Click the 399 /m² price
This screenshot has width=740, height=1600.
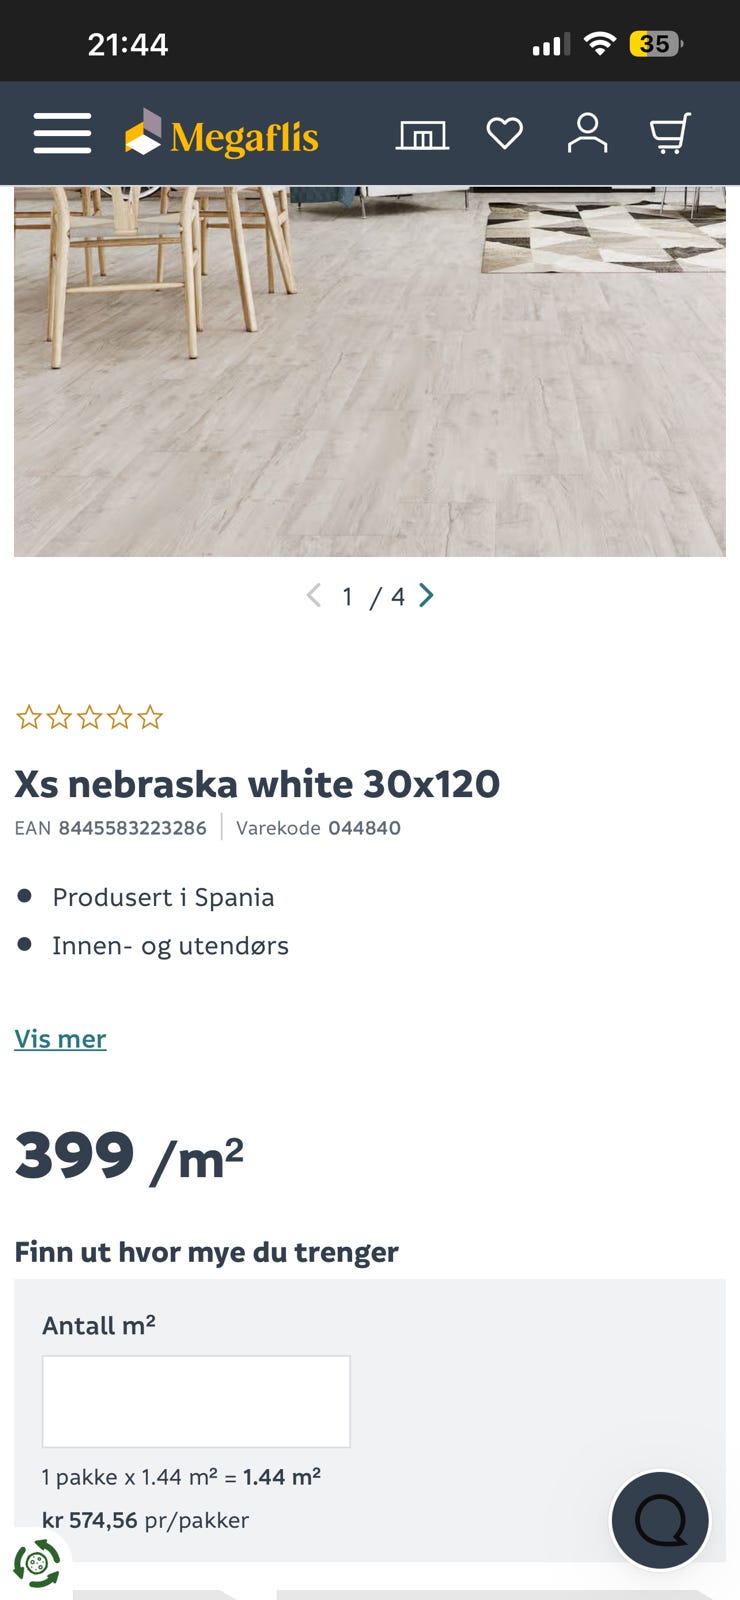129,1157
